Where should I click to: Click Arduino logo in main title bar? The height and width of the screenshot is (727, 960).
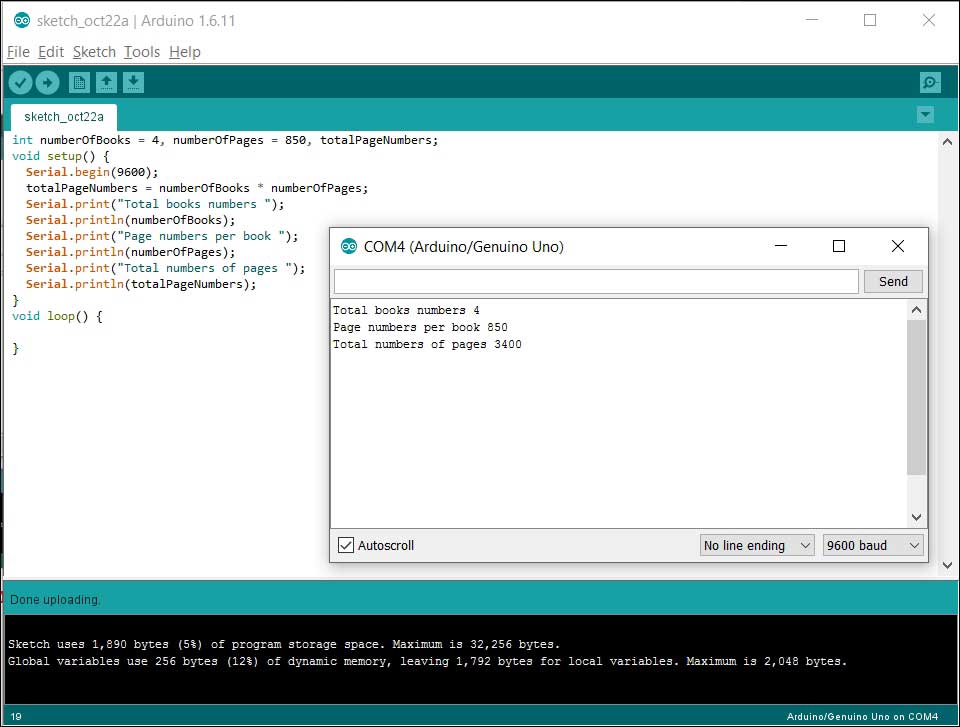21,20
